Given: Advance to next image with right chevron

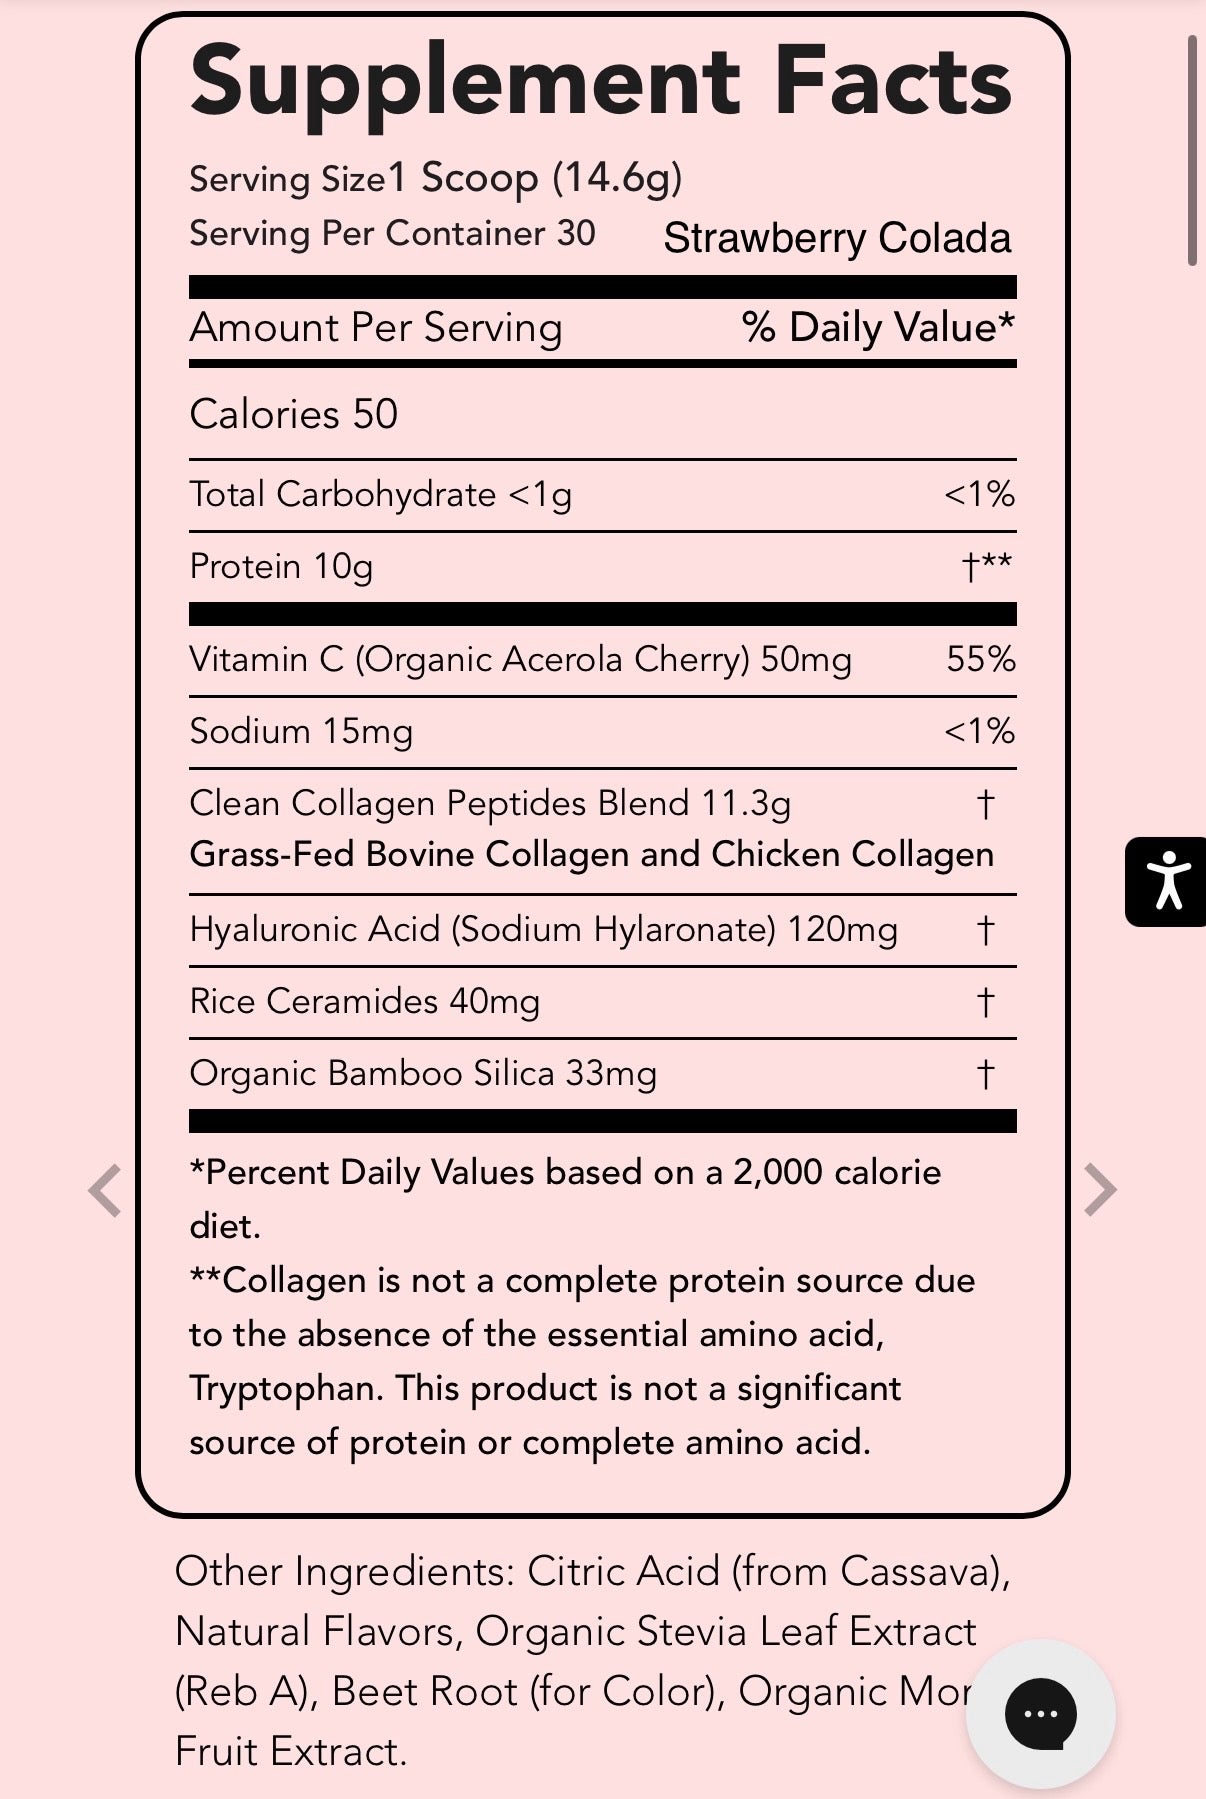Looking at the screenshot, I should tap(1100, 1190).
